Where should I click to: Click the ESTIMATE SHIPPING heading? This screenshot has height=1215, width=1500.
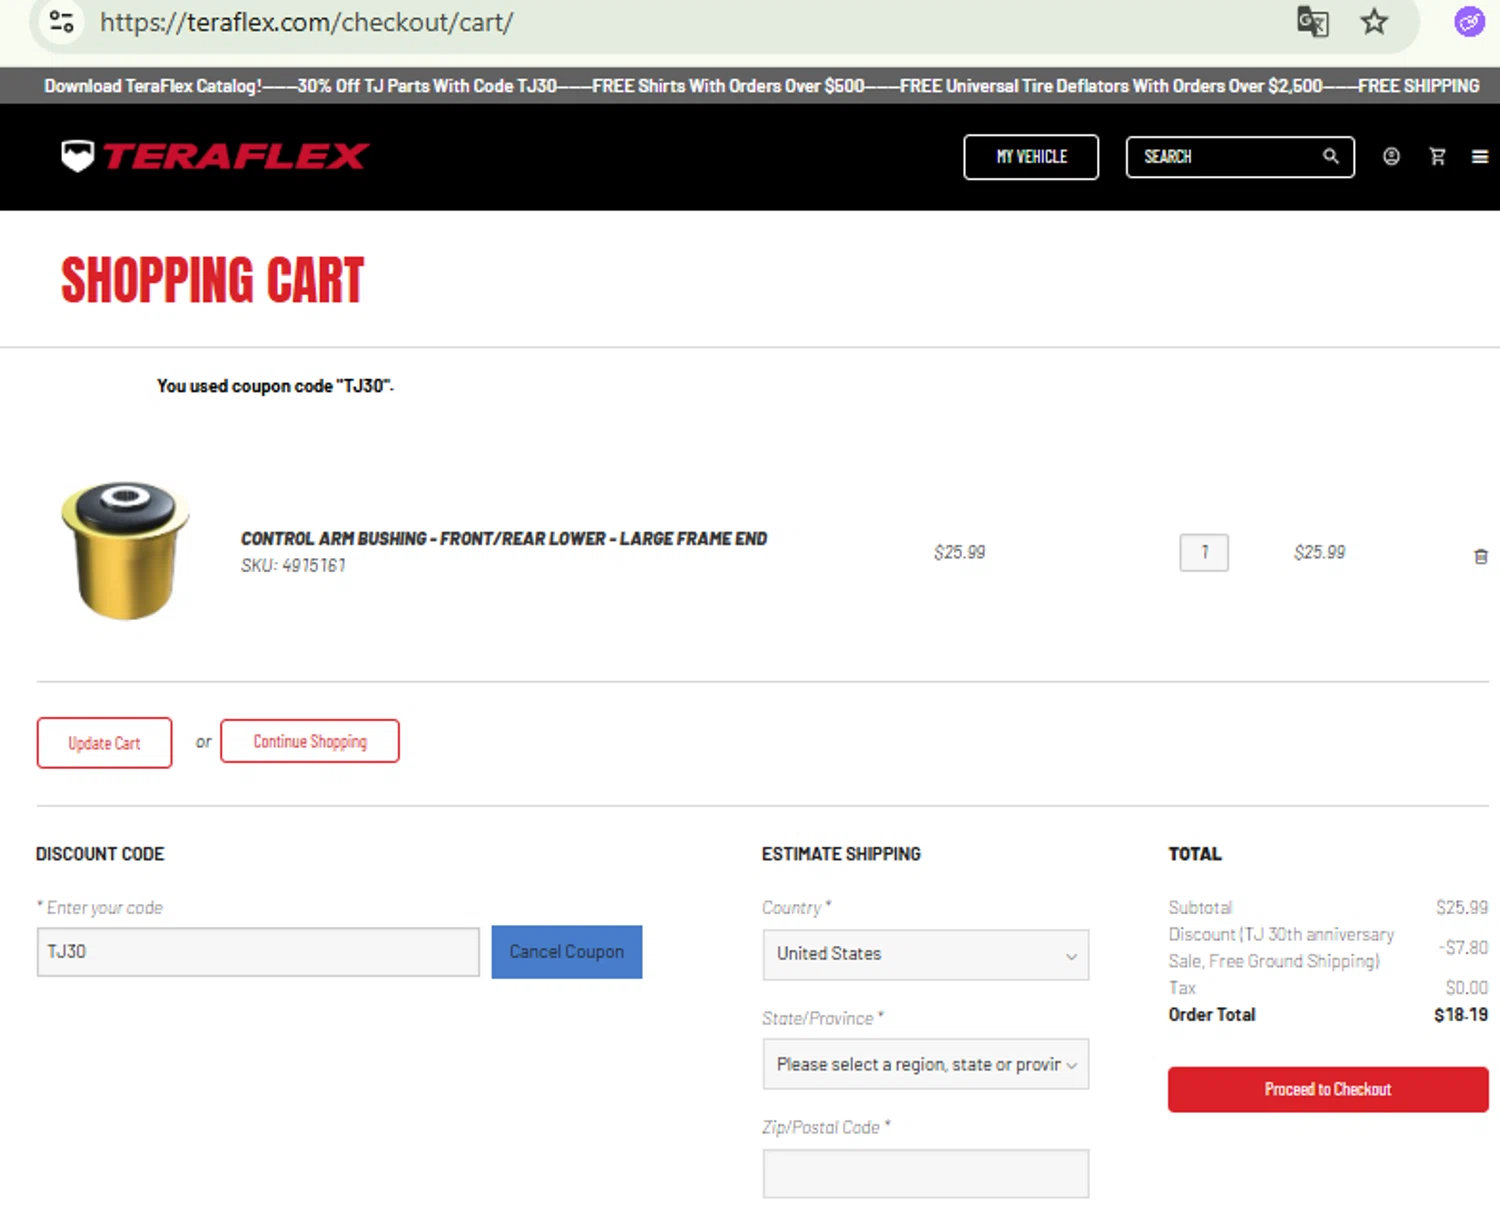click(841, 854)
